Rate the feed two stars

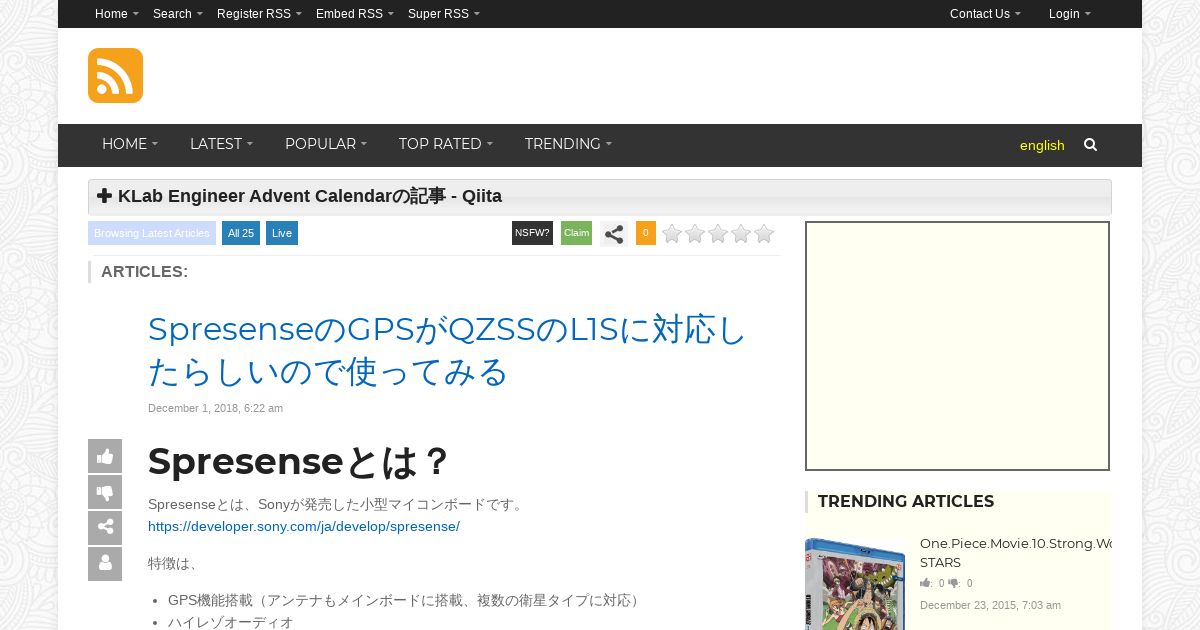click(x=695, y=234)
